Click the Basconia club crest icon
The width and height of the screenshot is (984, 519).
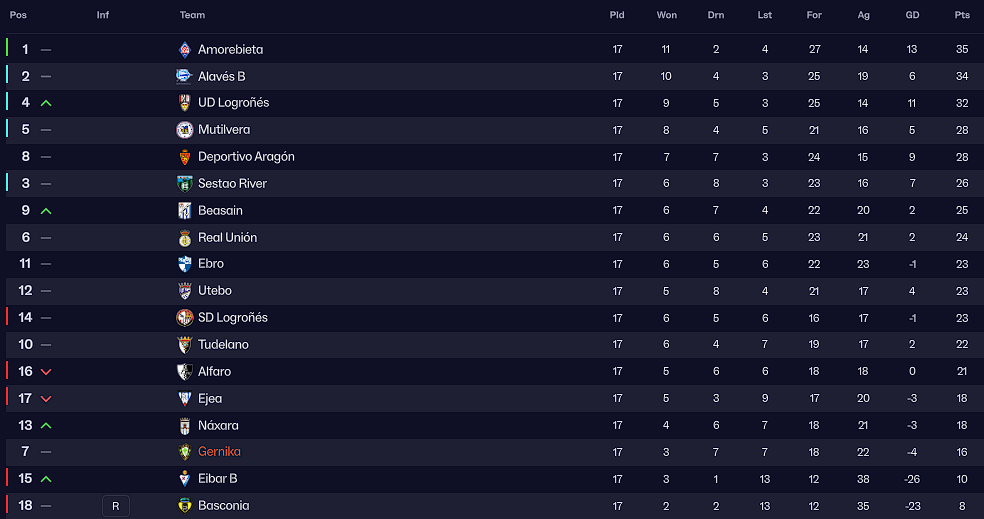(x=184, y=506)
